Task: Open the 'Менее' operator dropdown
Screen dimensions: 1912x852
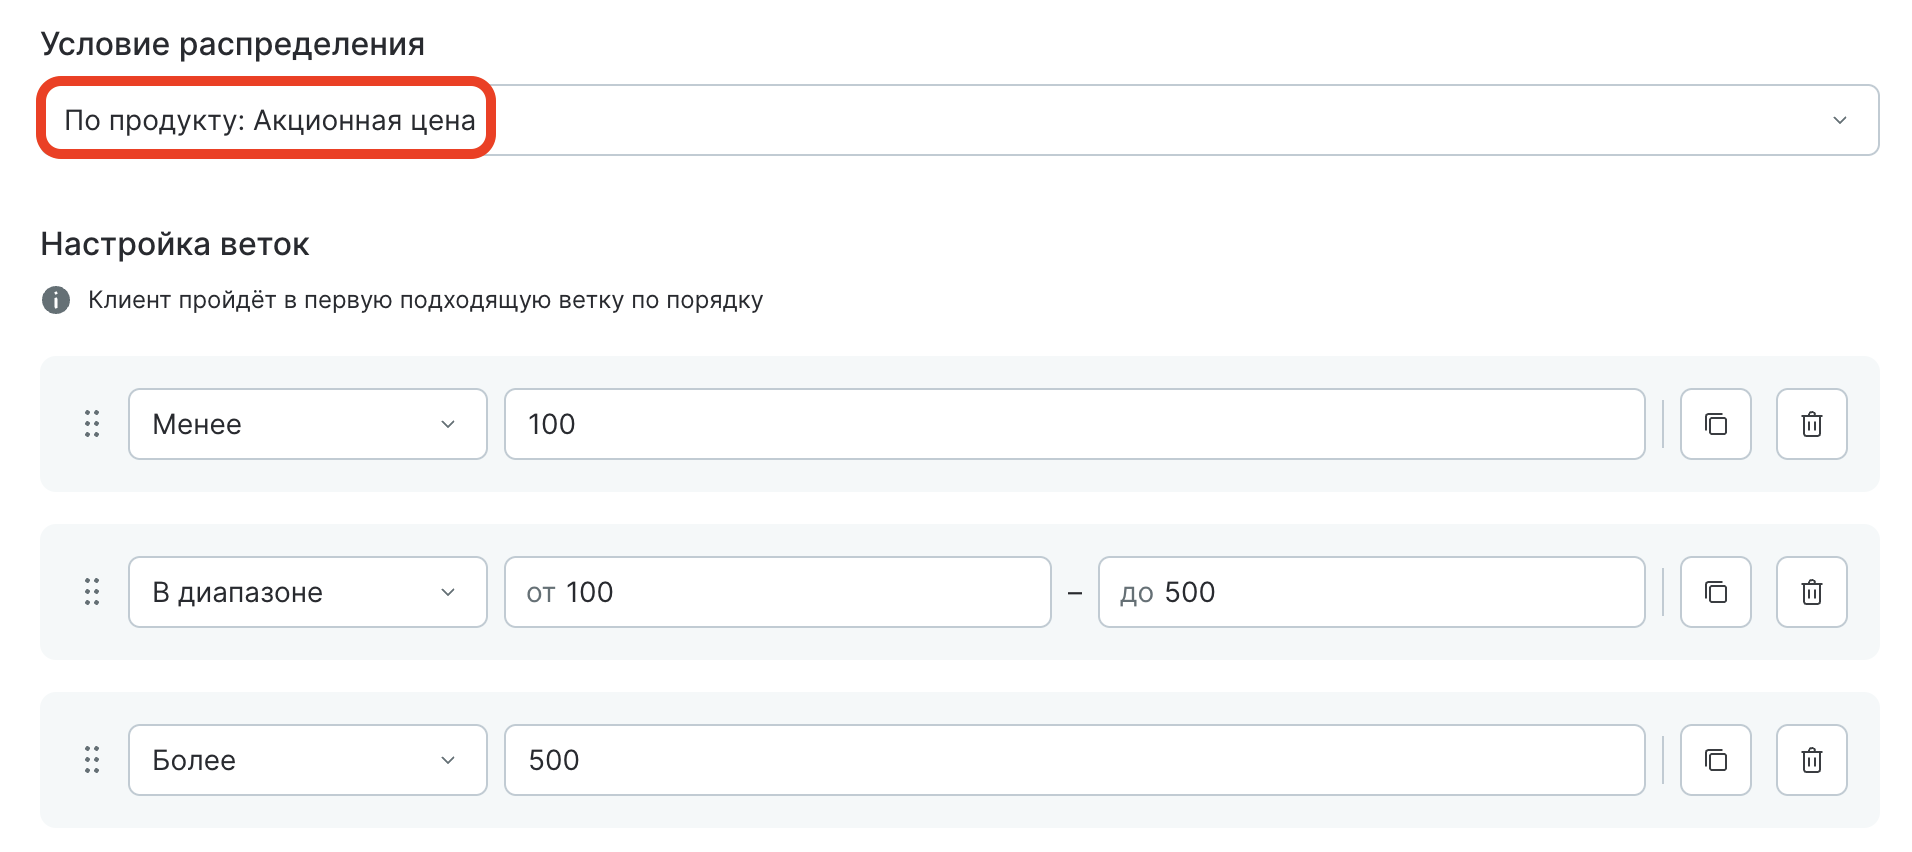Action: [307, 424]
